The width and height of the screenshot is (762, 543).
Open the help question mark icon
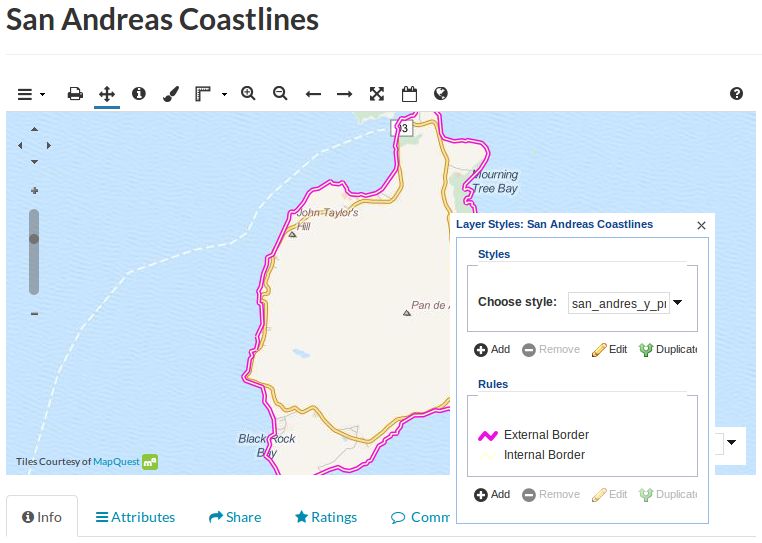pos(736,93)
